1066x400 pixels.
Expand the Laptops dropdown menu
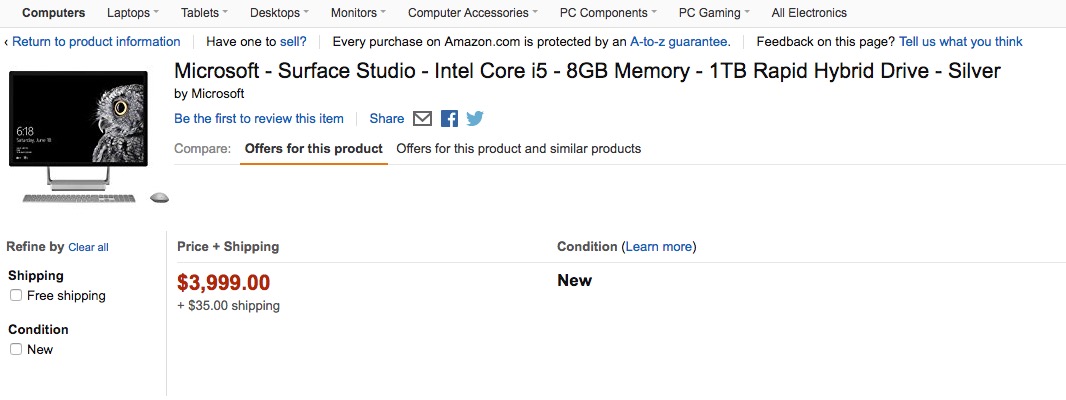133,13
